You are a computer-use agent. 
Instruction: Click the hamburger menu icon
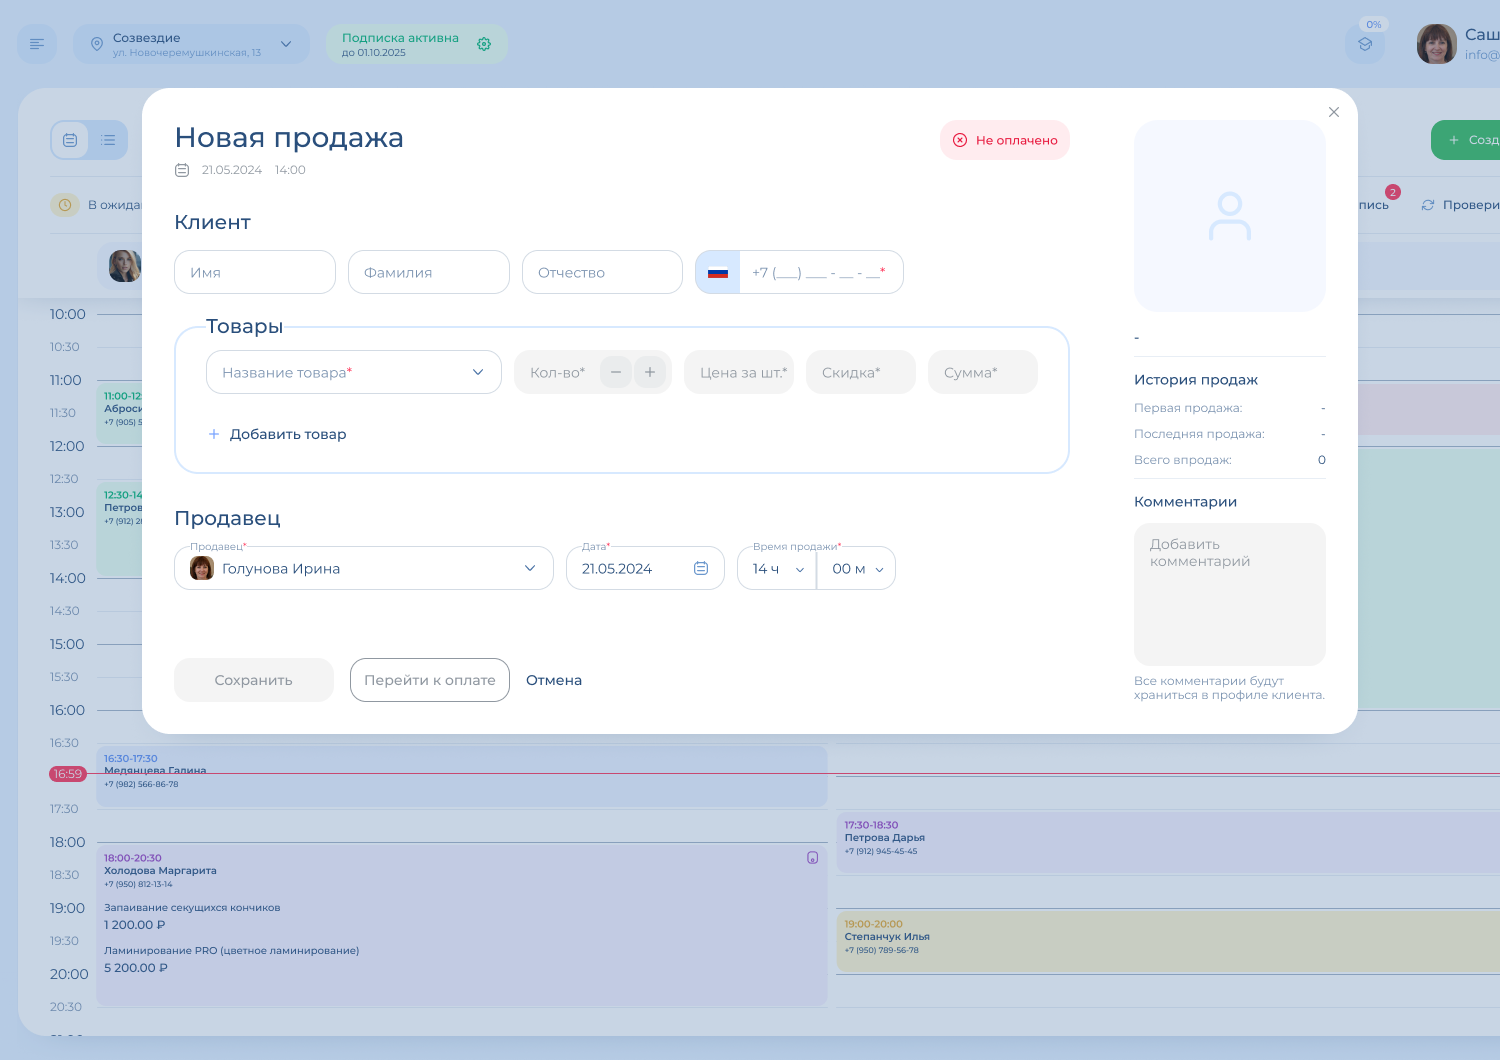[37, 44]
